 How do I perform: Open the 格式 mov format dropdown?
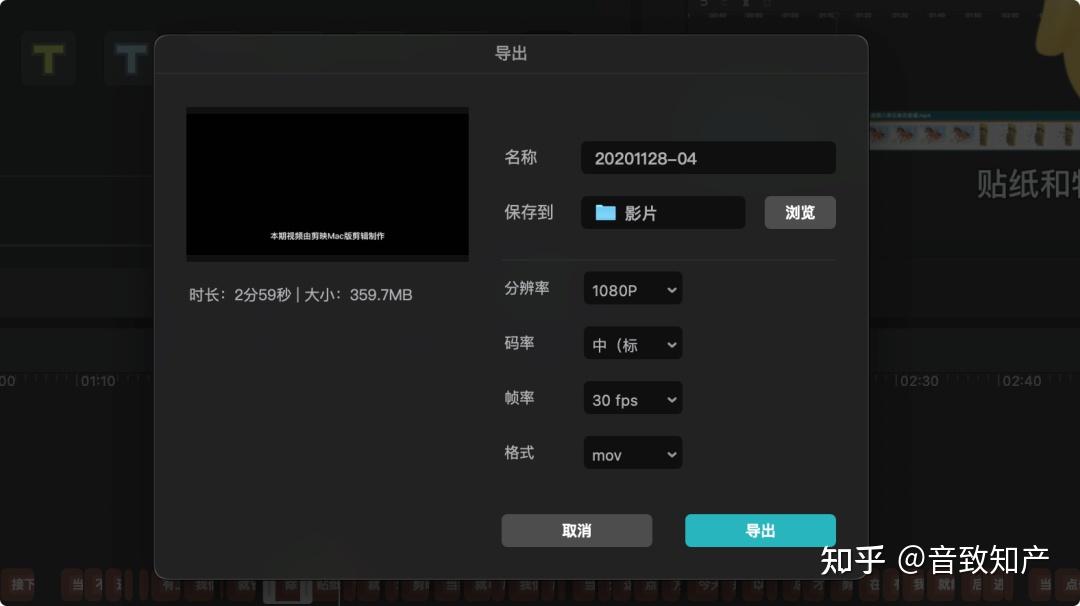click(x=632, y=453)
